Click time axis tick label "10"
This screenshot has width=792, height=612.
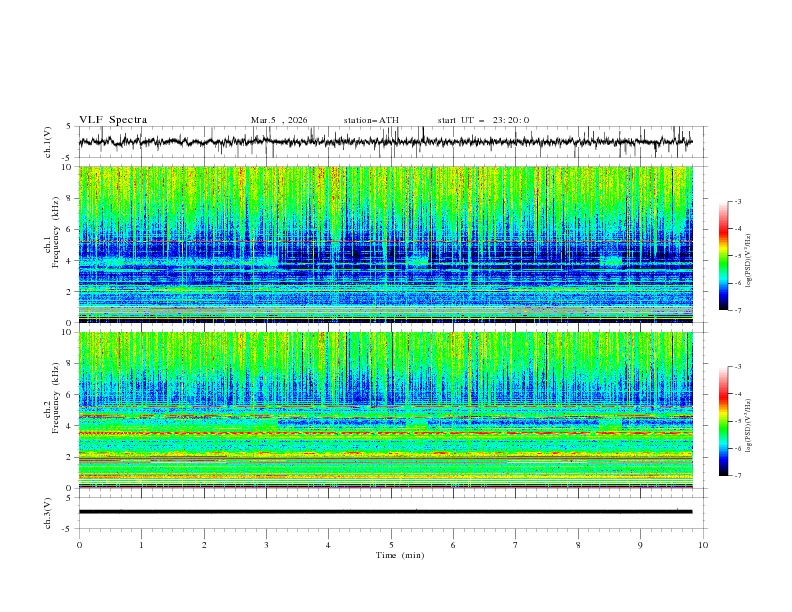coord(703,545)
